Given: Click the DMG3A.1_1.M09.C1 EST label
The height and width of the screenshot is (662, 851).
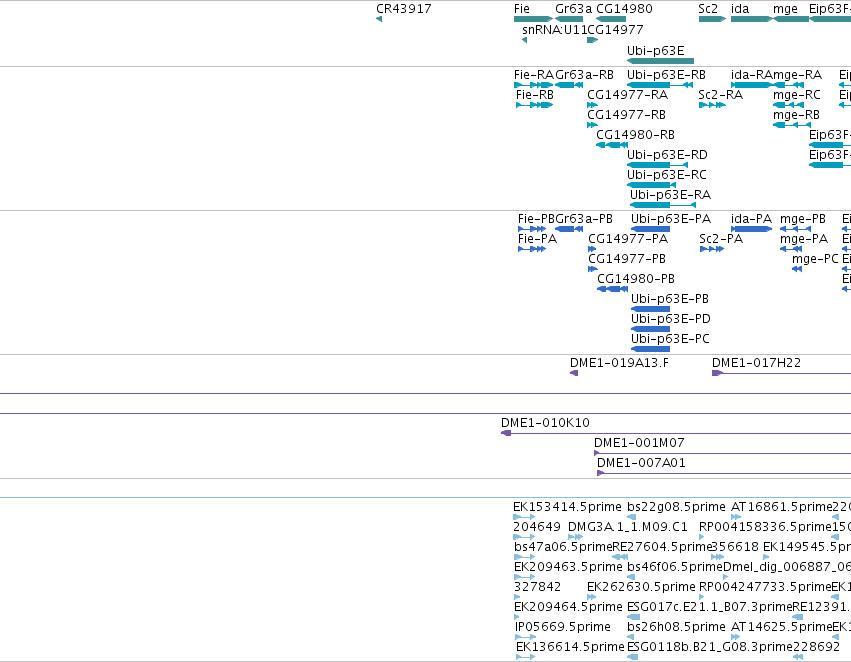Looking at the screenshot, I should coord(628,527).
